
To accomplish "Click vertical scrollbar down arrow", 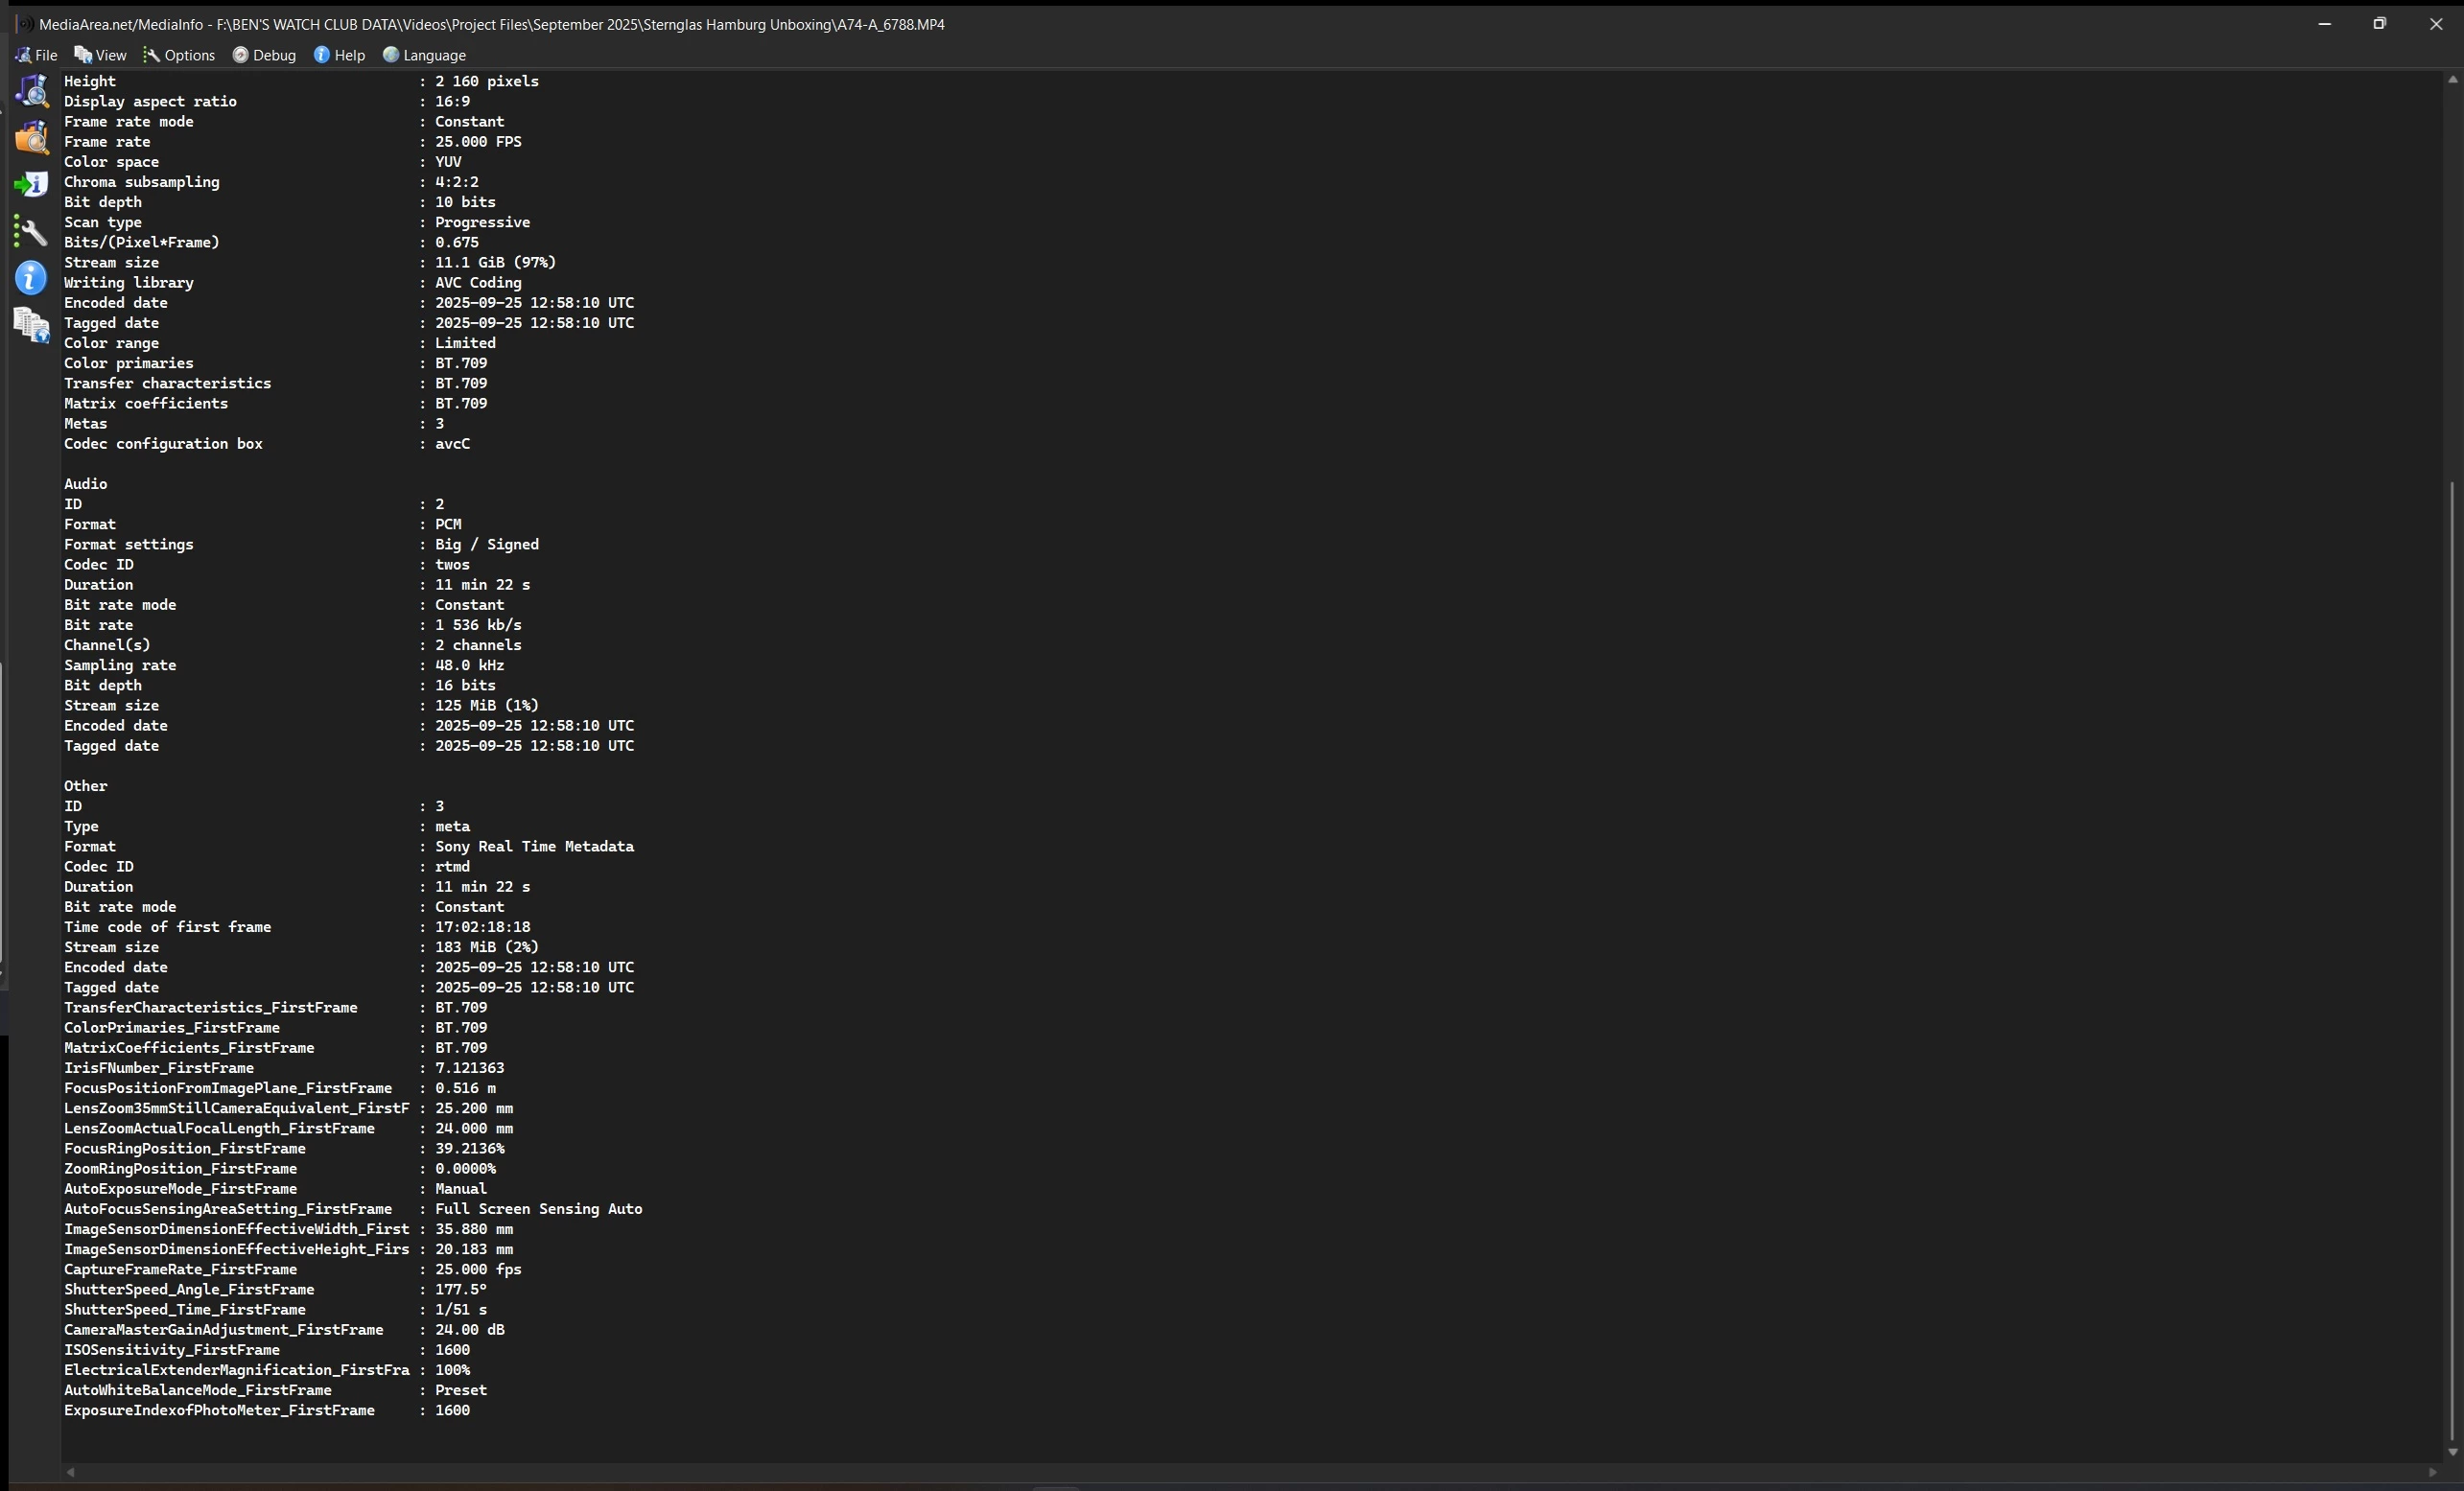I will (x=2452, y=1452).
